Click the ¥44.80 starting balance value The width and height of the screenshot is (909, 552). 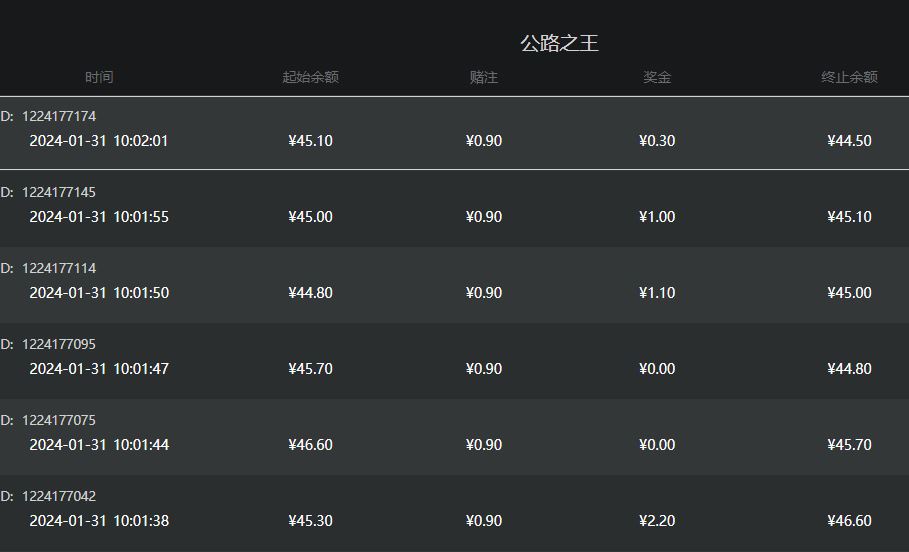(x=311, y=292)
